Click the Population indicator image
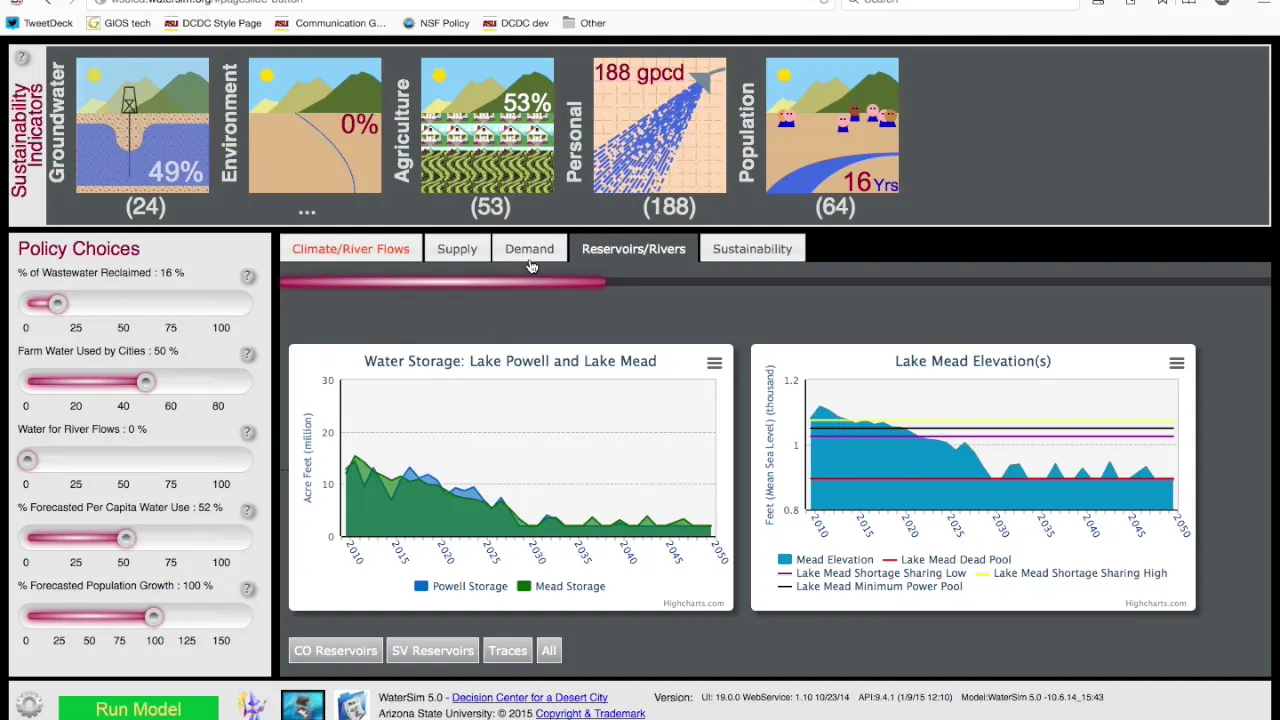This screenshot has height=720, width=1280. point(832,125)
